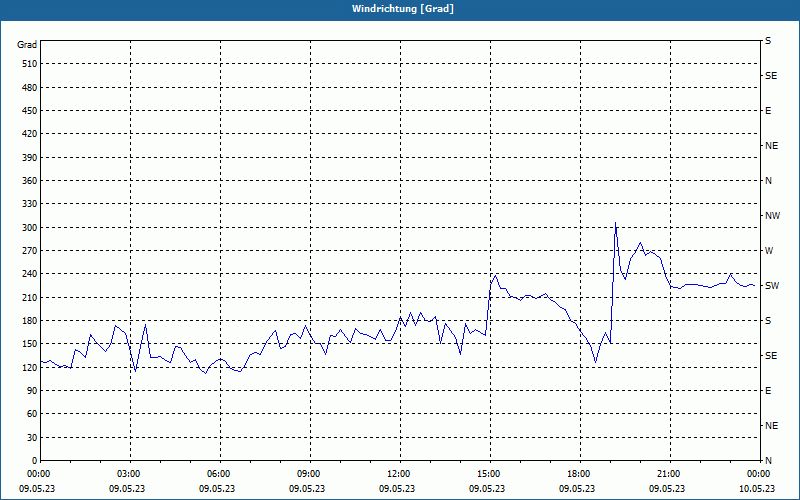Click the 420 y-axis tick label
The image size is (800, 500).
point(30,134)
